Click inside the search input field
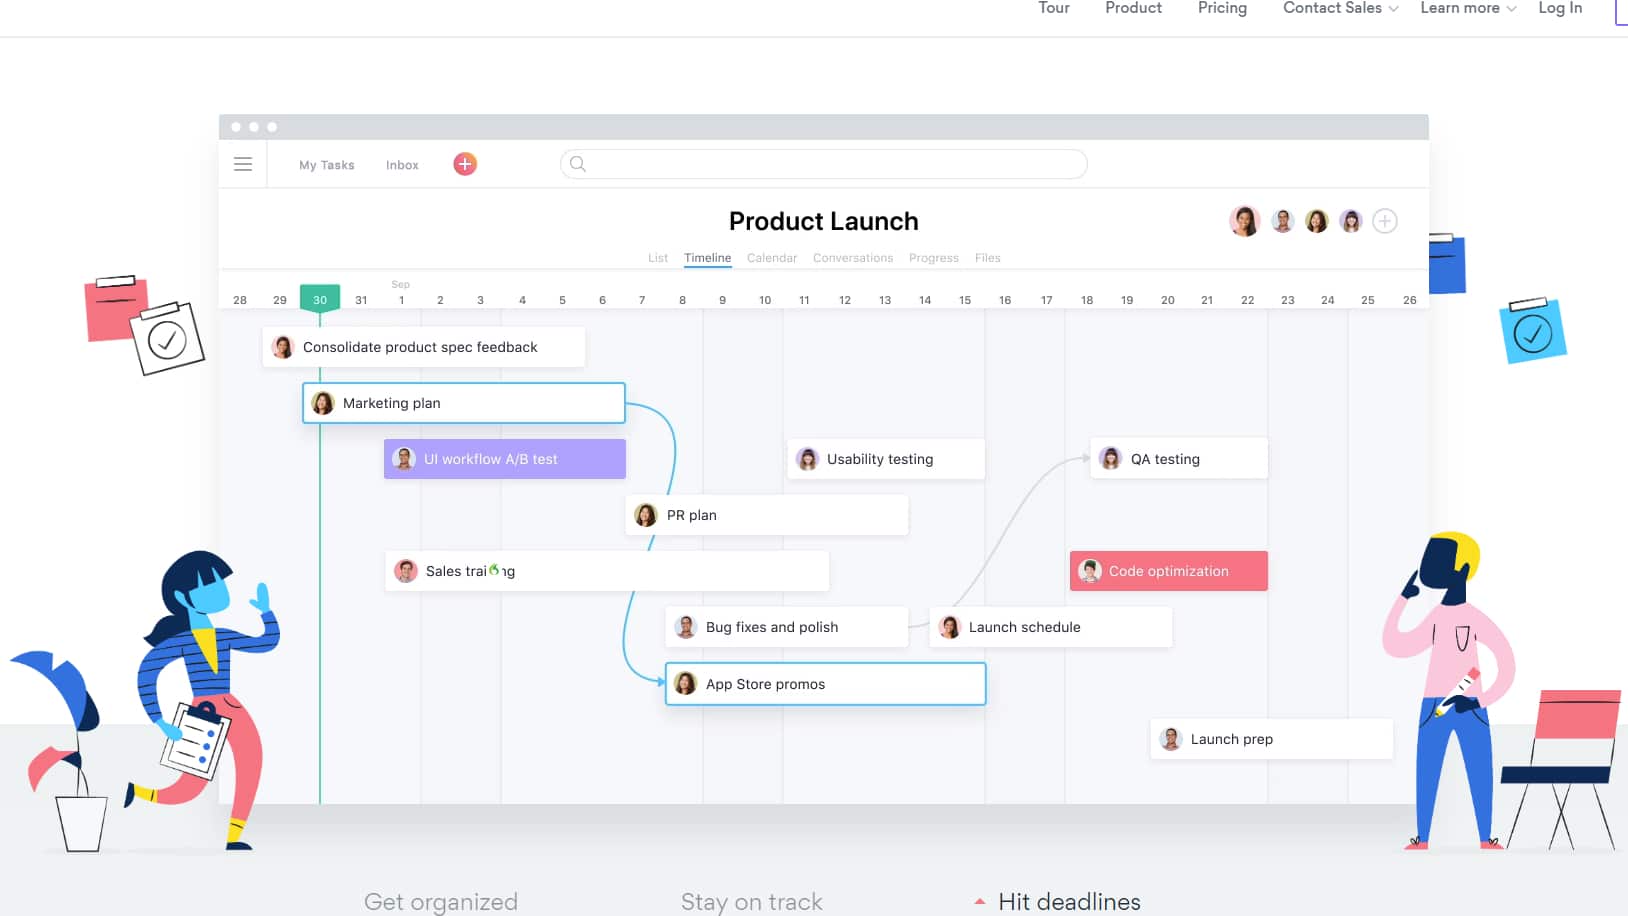The image size is (1628, 916). click(x=820, y=163)
